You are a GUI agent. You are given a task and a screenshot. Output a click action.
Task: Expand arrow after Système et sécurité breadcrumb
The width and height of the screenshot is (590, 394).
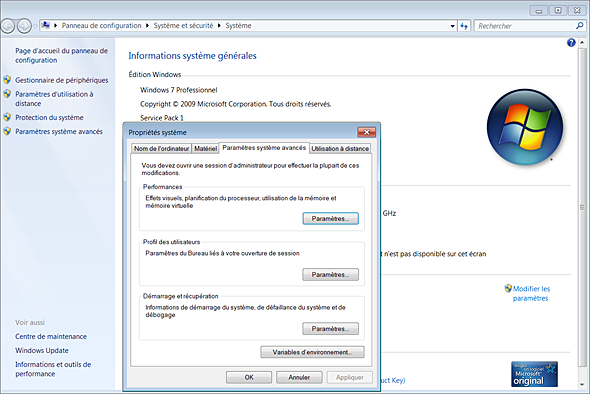click(x=219, y=26)
